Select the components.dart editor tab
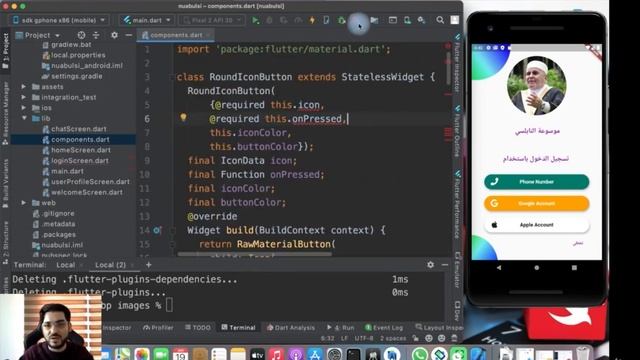The height and width of the screenshot is (360, 640). coord(176,35)
